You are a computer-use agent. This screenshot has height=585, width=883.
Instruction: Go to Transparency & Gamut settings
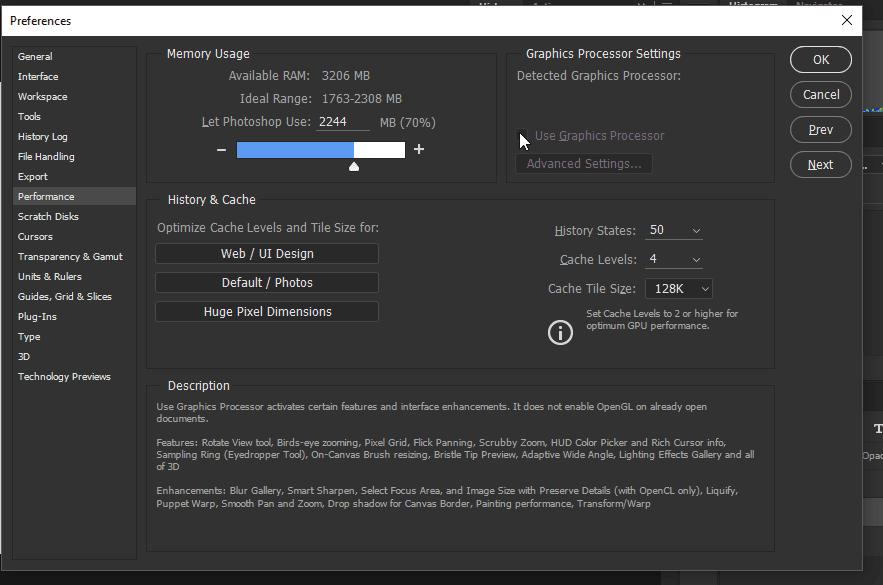(x=70, y=257)
